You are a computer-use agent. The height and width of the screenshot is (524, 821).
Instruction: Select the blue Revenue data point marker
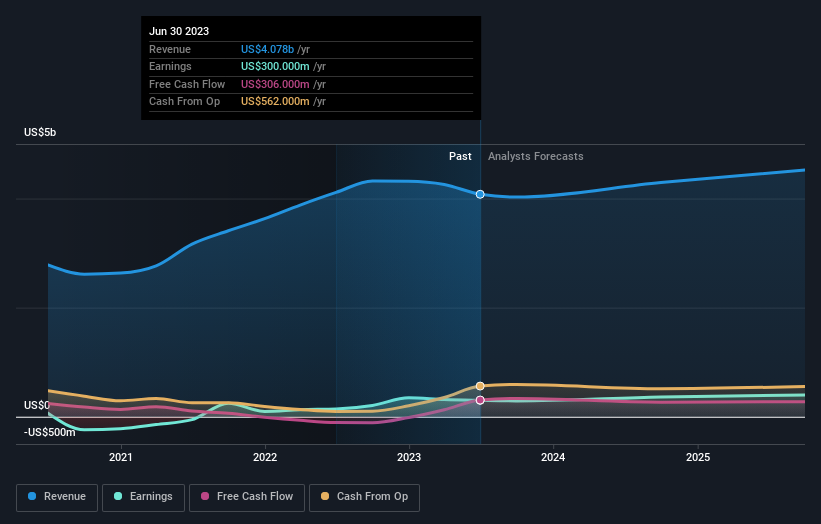coord(480,194)
